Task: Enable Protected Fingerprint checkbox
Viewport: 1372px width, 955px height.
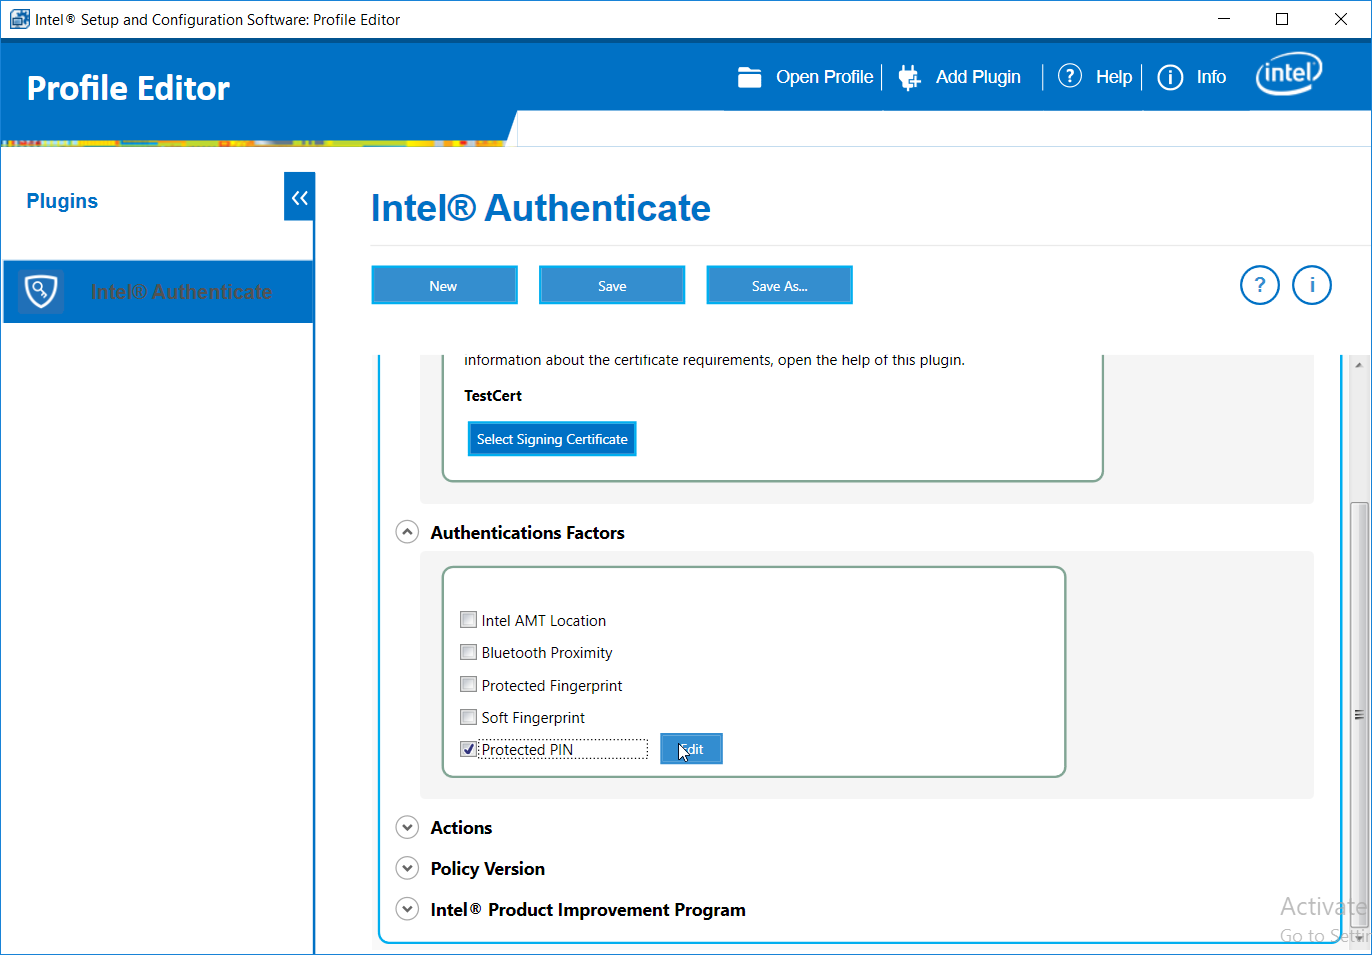Action: click(468, 684)
